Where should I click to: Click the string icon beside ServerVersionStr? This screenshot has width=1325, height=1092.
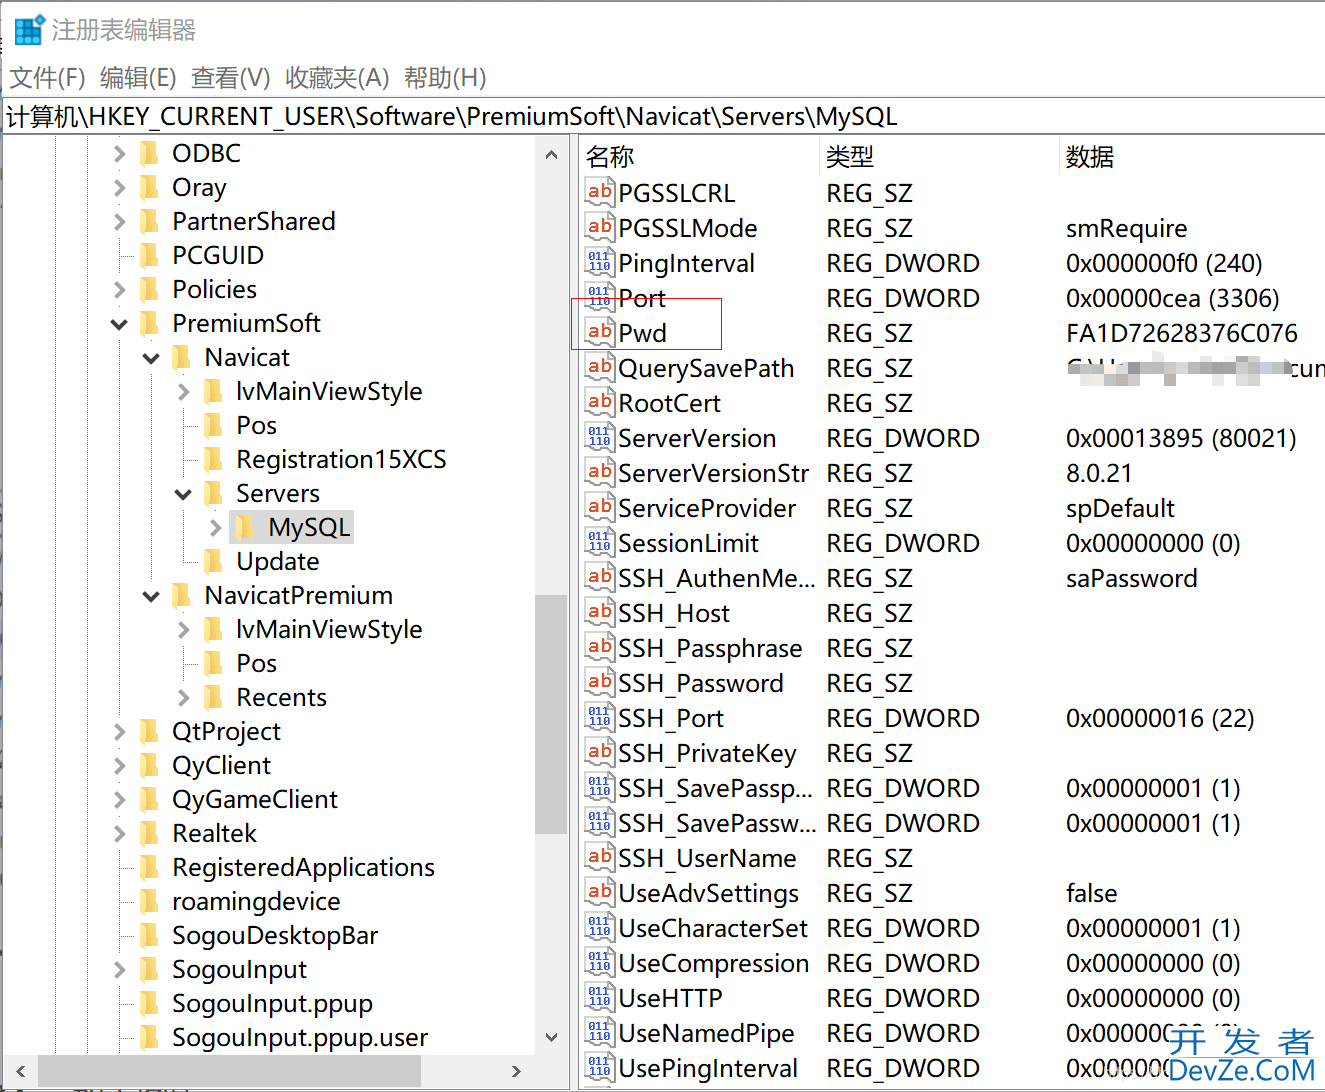(599, 472)
